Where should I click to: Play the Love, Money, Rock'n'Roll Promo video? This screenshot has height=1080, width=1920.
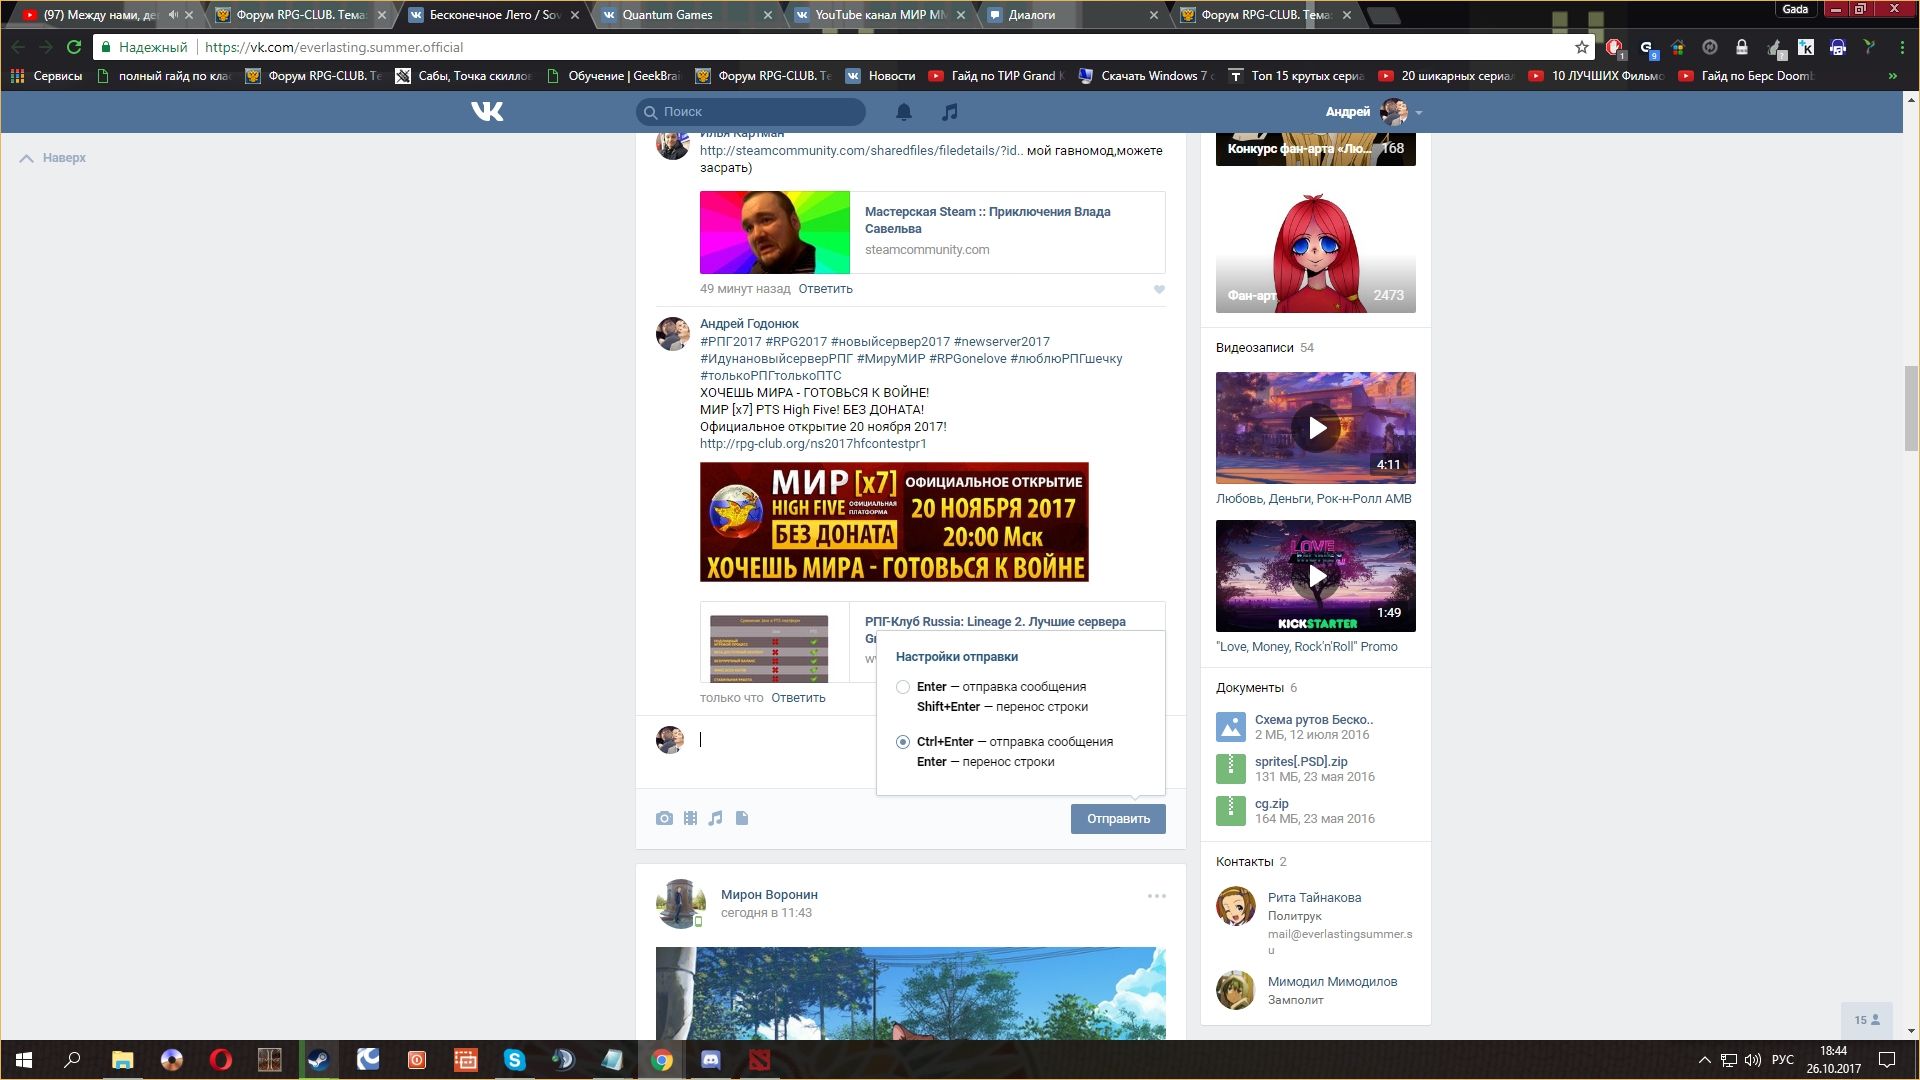coord(1316,576)
